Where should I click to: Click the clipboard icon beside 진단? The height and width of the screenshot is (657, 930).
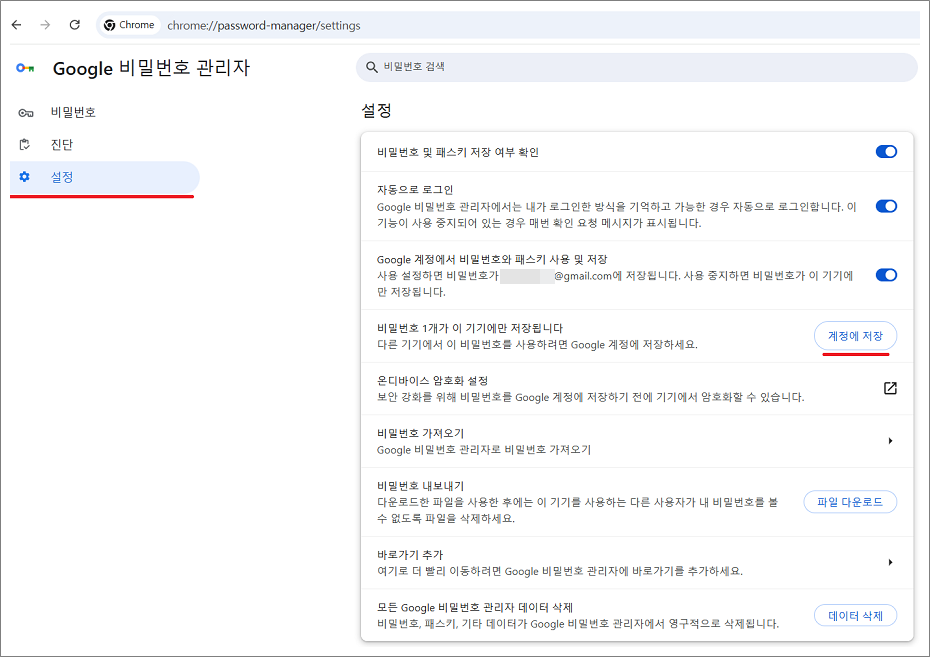25,144
